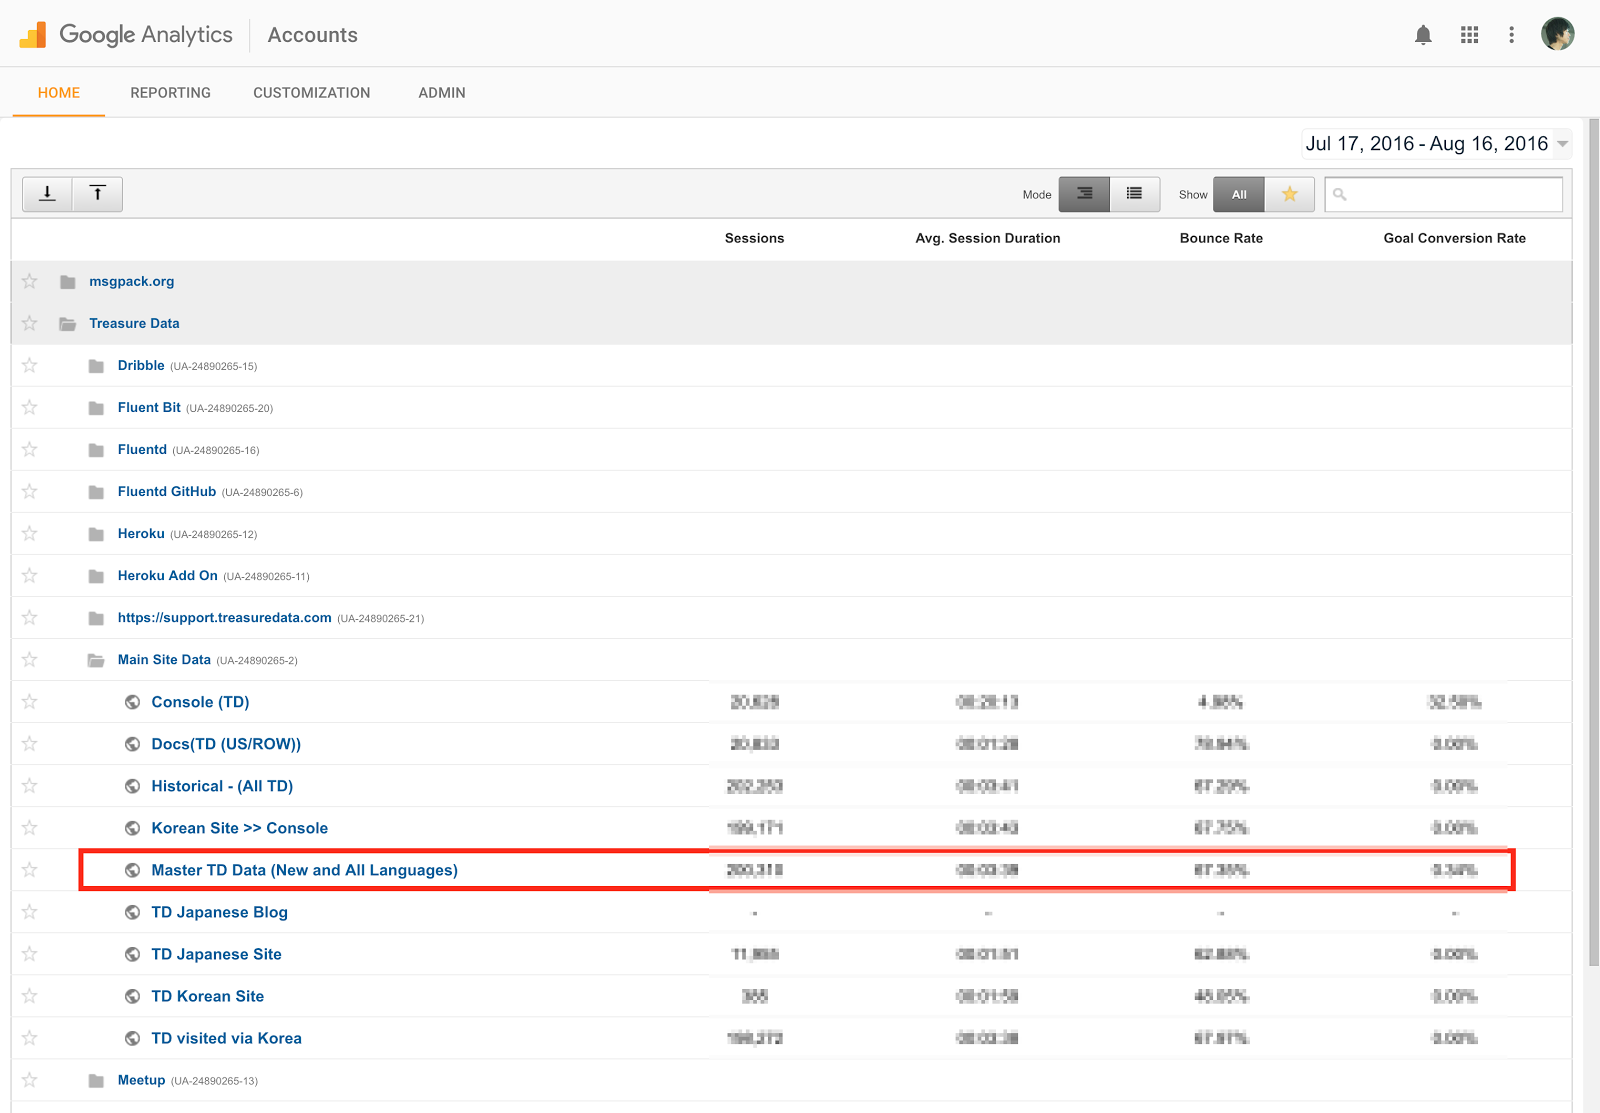Click the Google Analytics logo
Screen dimensions: 1600x1113
click(126, 35)
